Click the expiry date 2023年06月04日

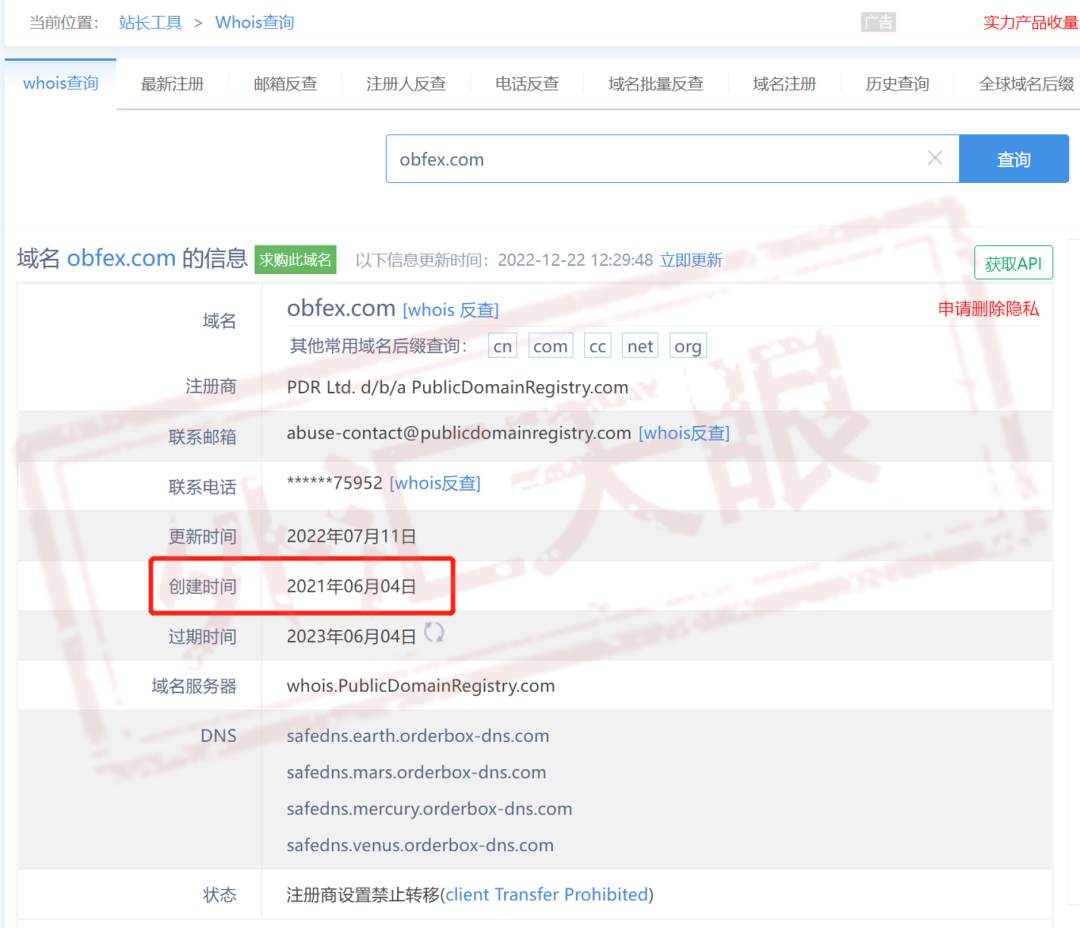tap(351, 636)
